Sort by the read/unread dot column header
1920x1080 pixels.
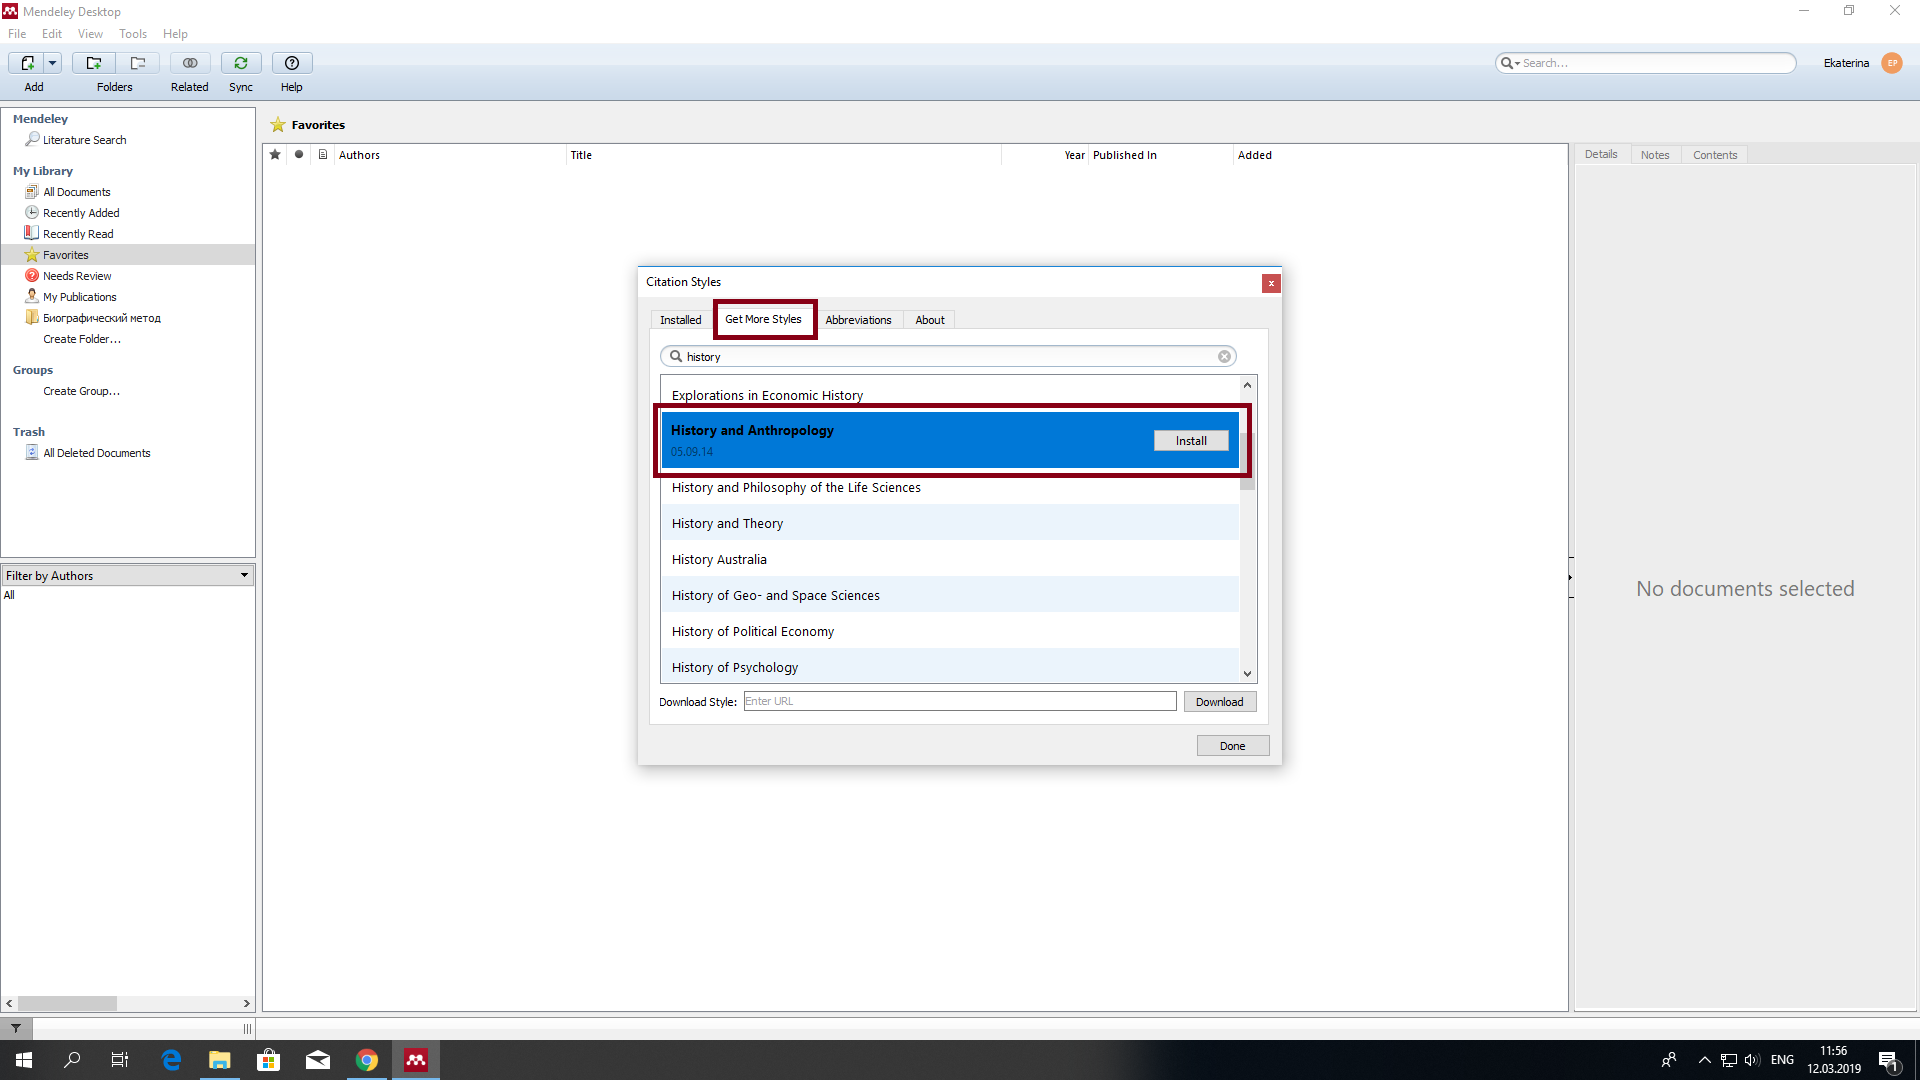click(299, 155)
